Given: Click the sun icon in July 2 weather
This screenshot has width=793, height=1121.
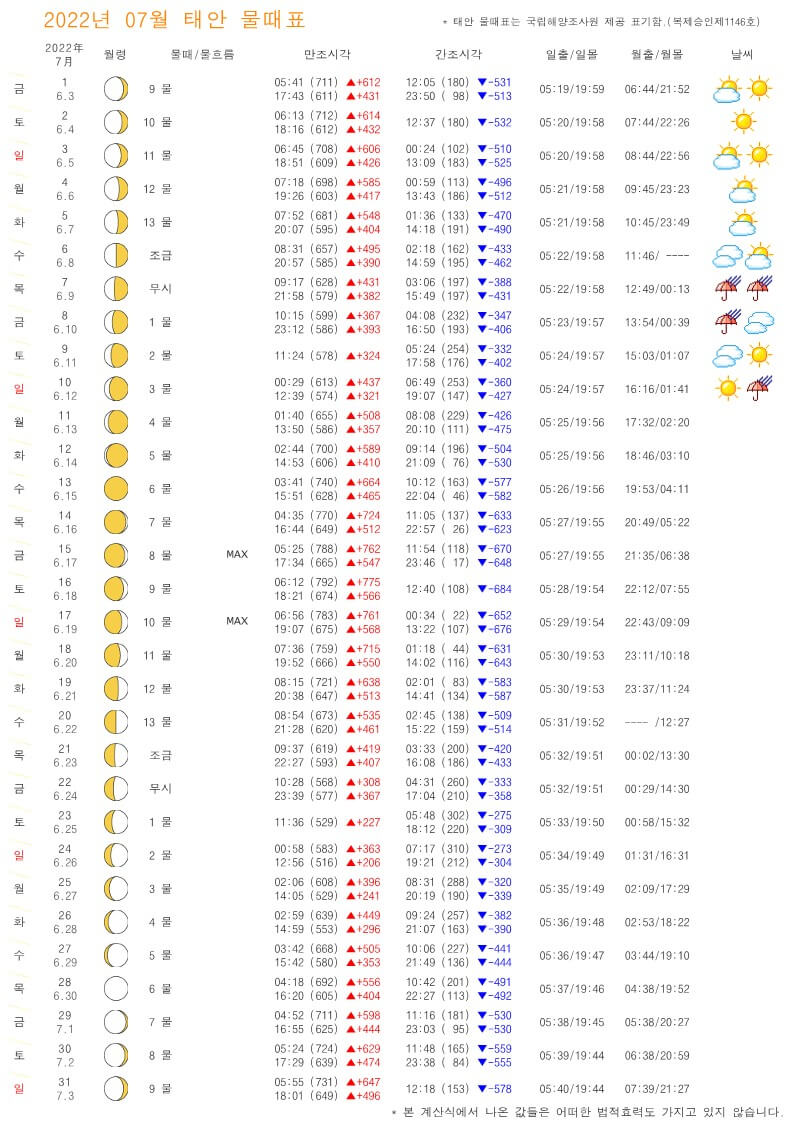Looking at the screenshot, I should [744, 122].
